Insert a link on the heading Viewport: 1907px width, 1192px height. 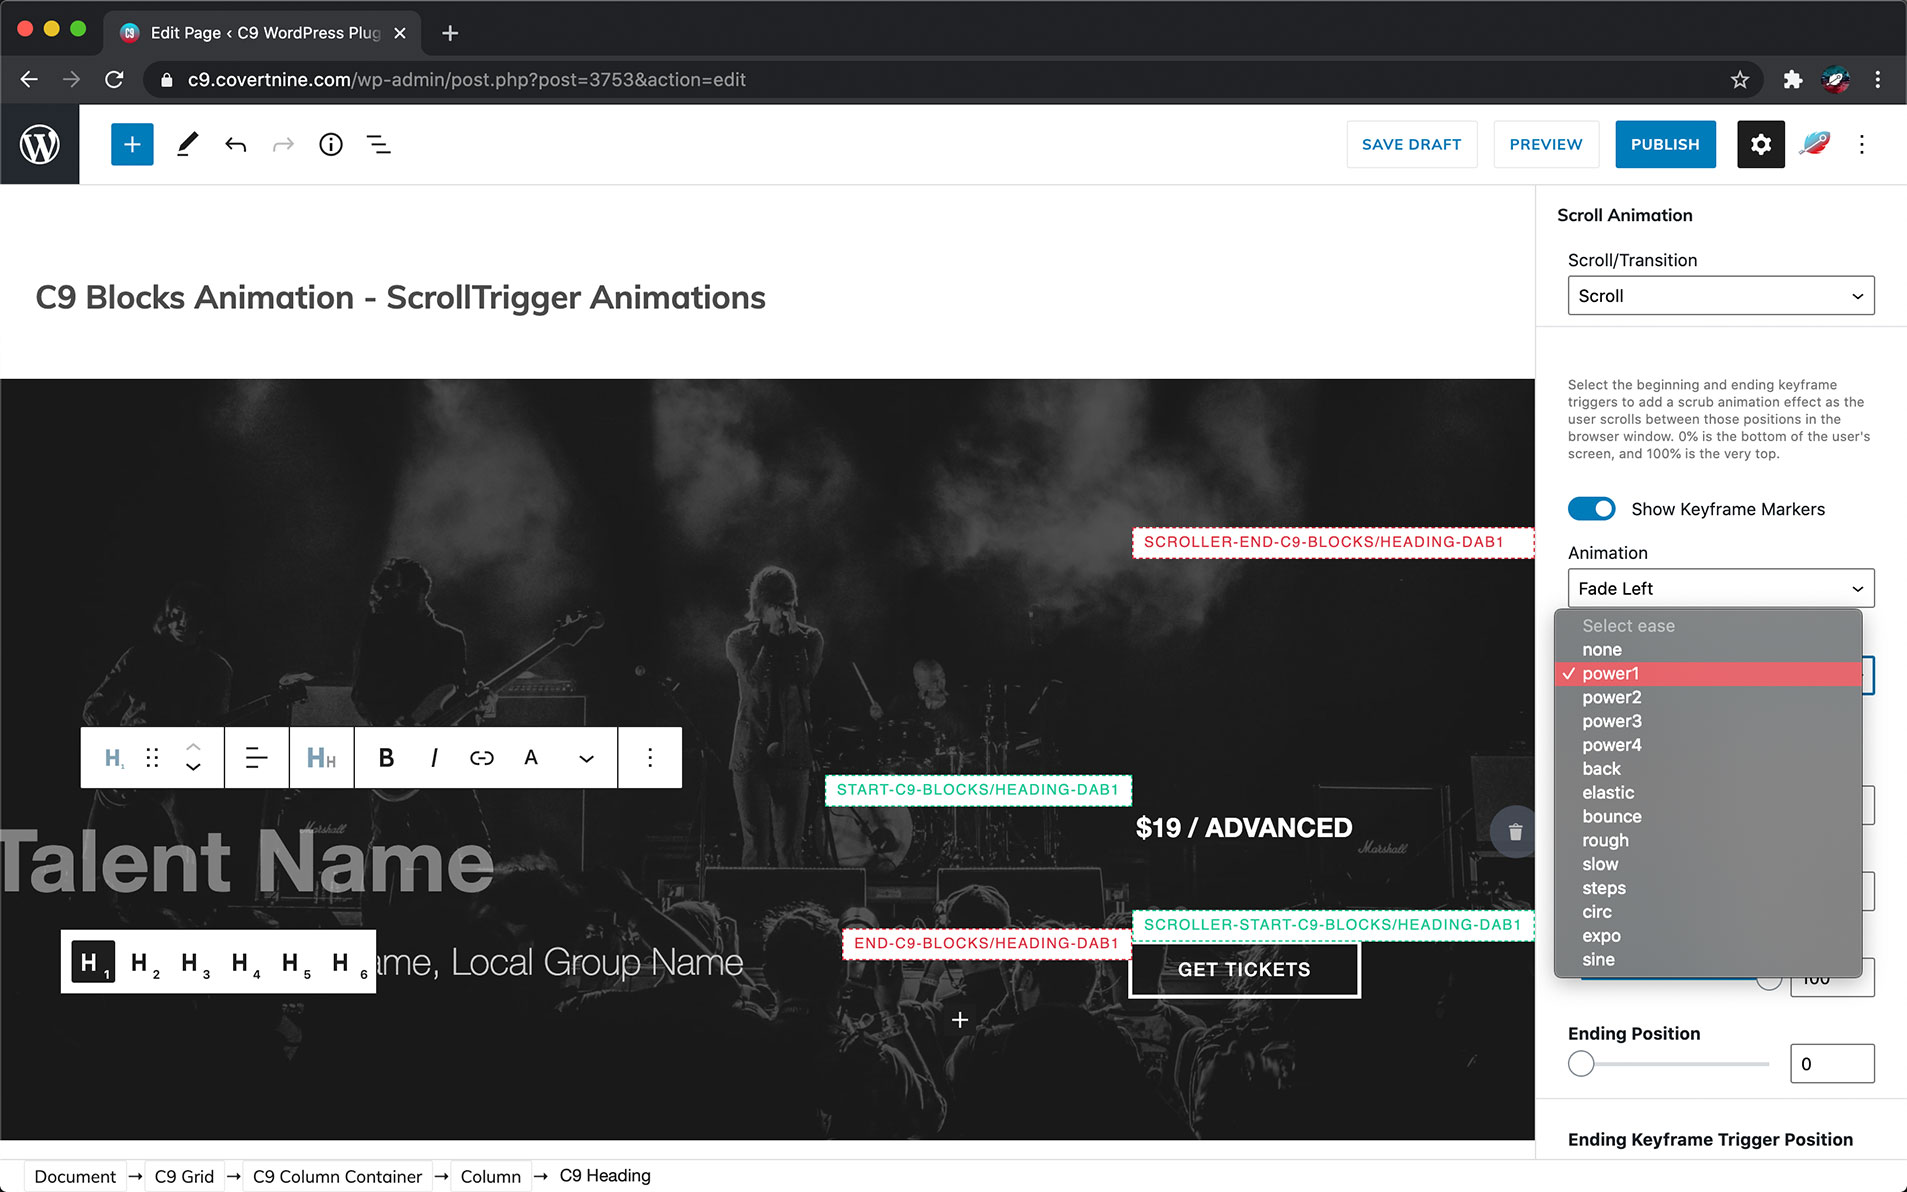(482, 757)
